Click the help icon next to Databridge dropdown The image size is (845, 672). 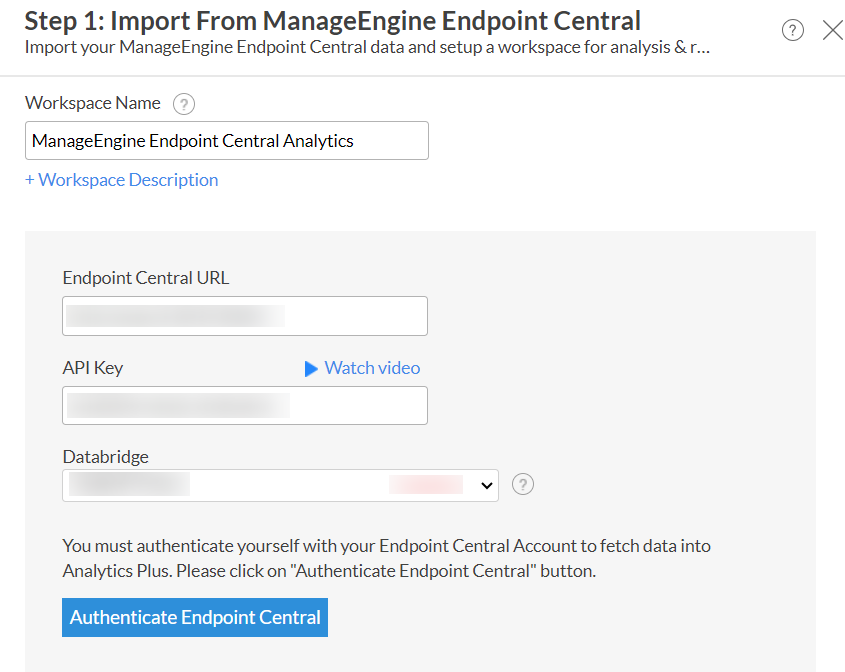[523, 484]
